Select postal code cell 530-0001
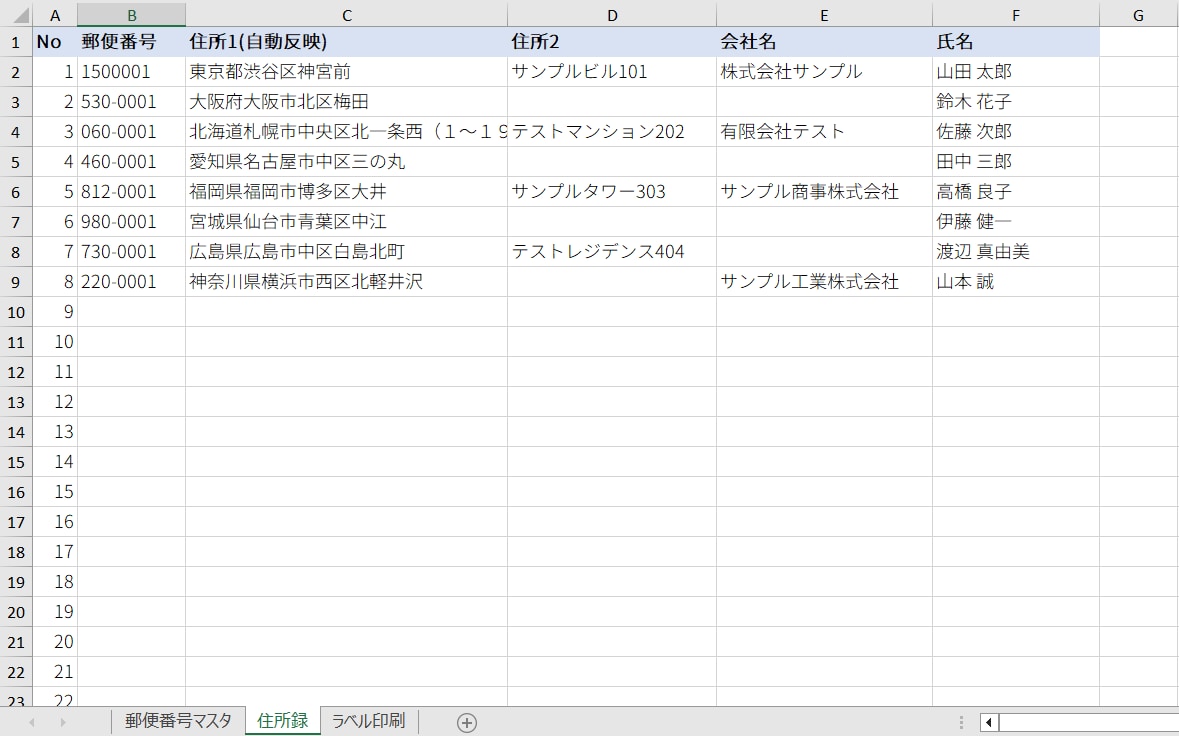The height and width of the screenshot is (736, 1179). click(132, 102)
